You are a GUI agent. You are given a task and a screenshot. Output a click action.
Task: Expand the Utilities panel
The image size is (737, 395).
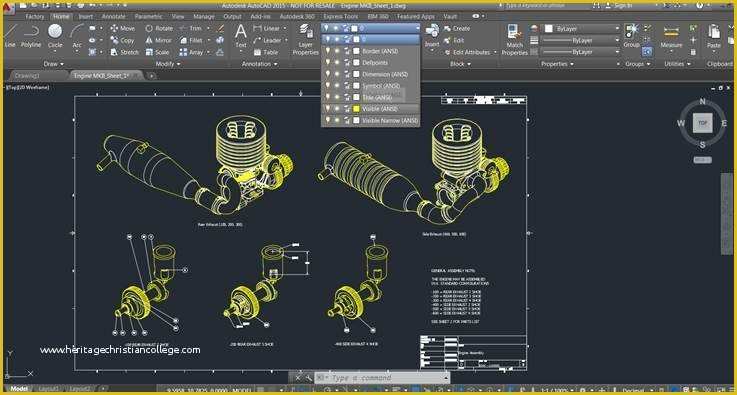coord(677,63)
